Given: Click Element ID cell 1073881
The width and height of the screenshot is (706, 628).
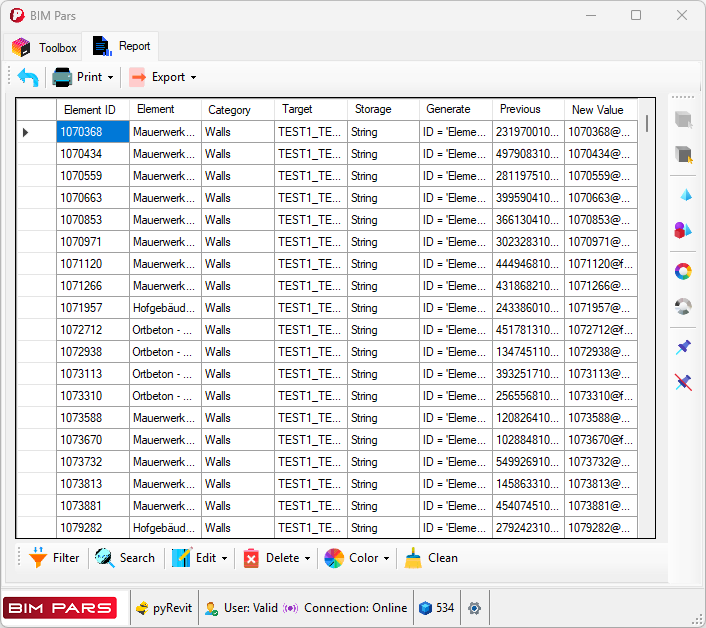Looking at the screenshot, I should (93, 506).
